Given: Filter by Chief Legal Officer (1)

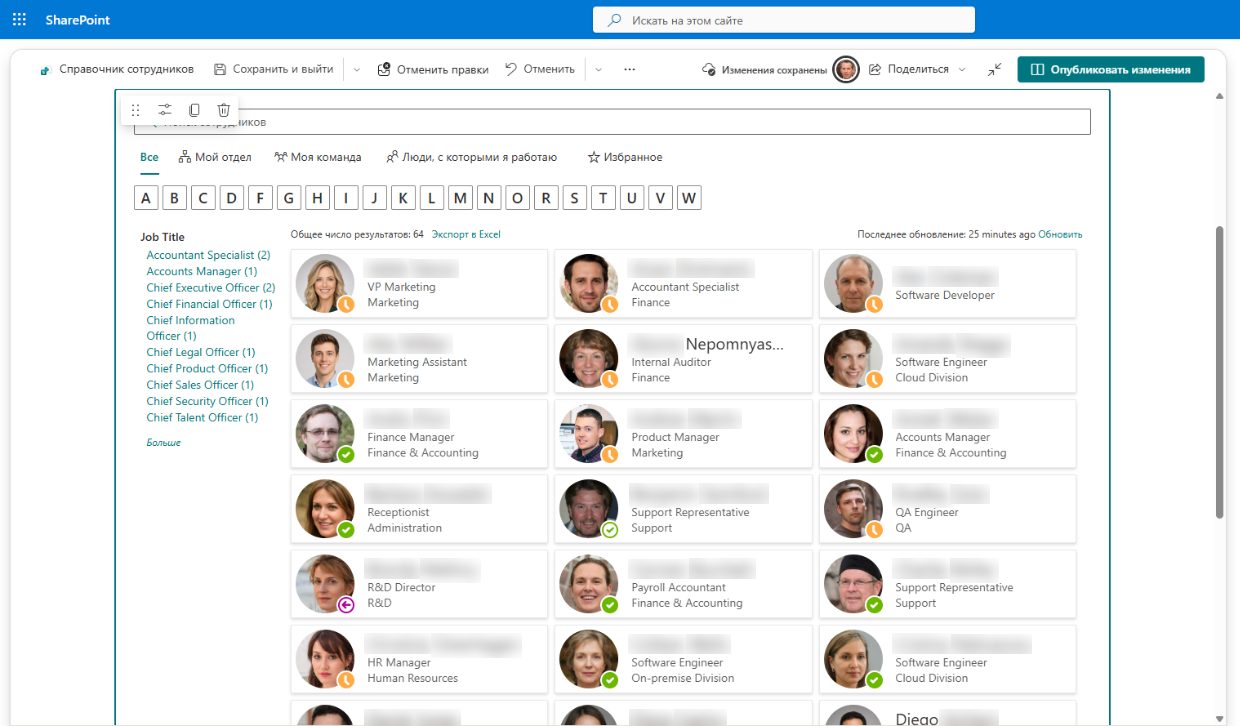Looking at the screenshot, I should pyautogui.click(x=201, y=352).
